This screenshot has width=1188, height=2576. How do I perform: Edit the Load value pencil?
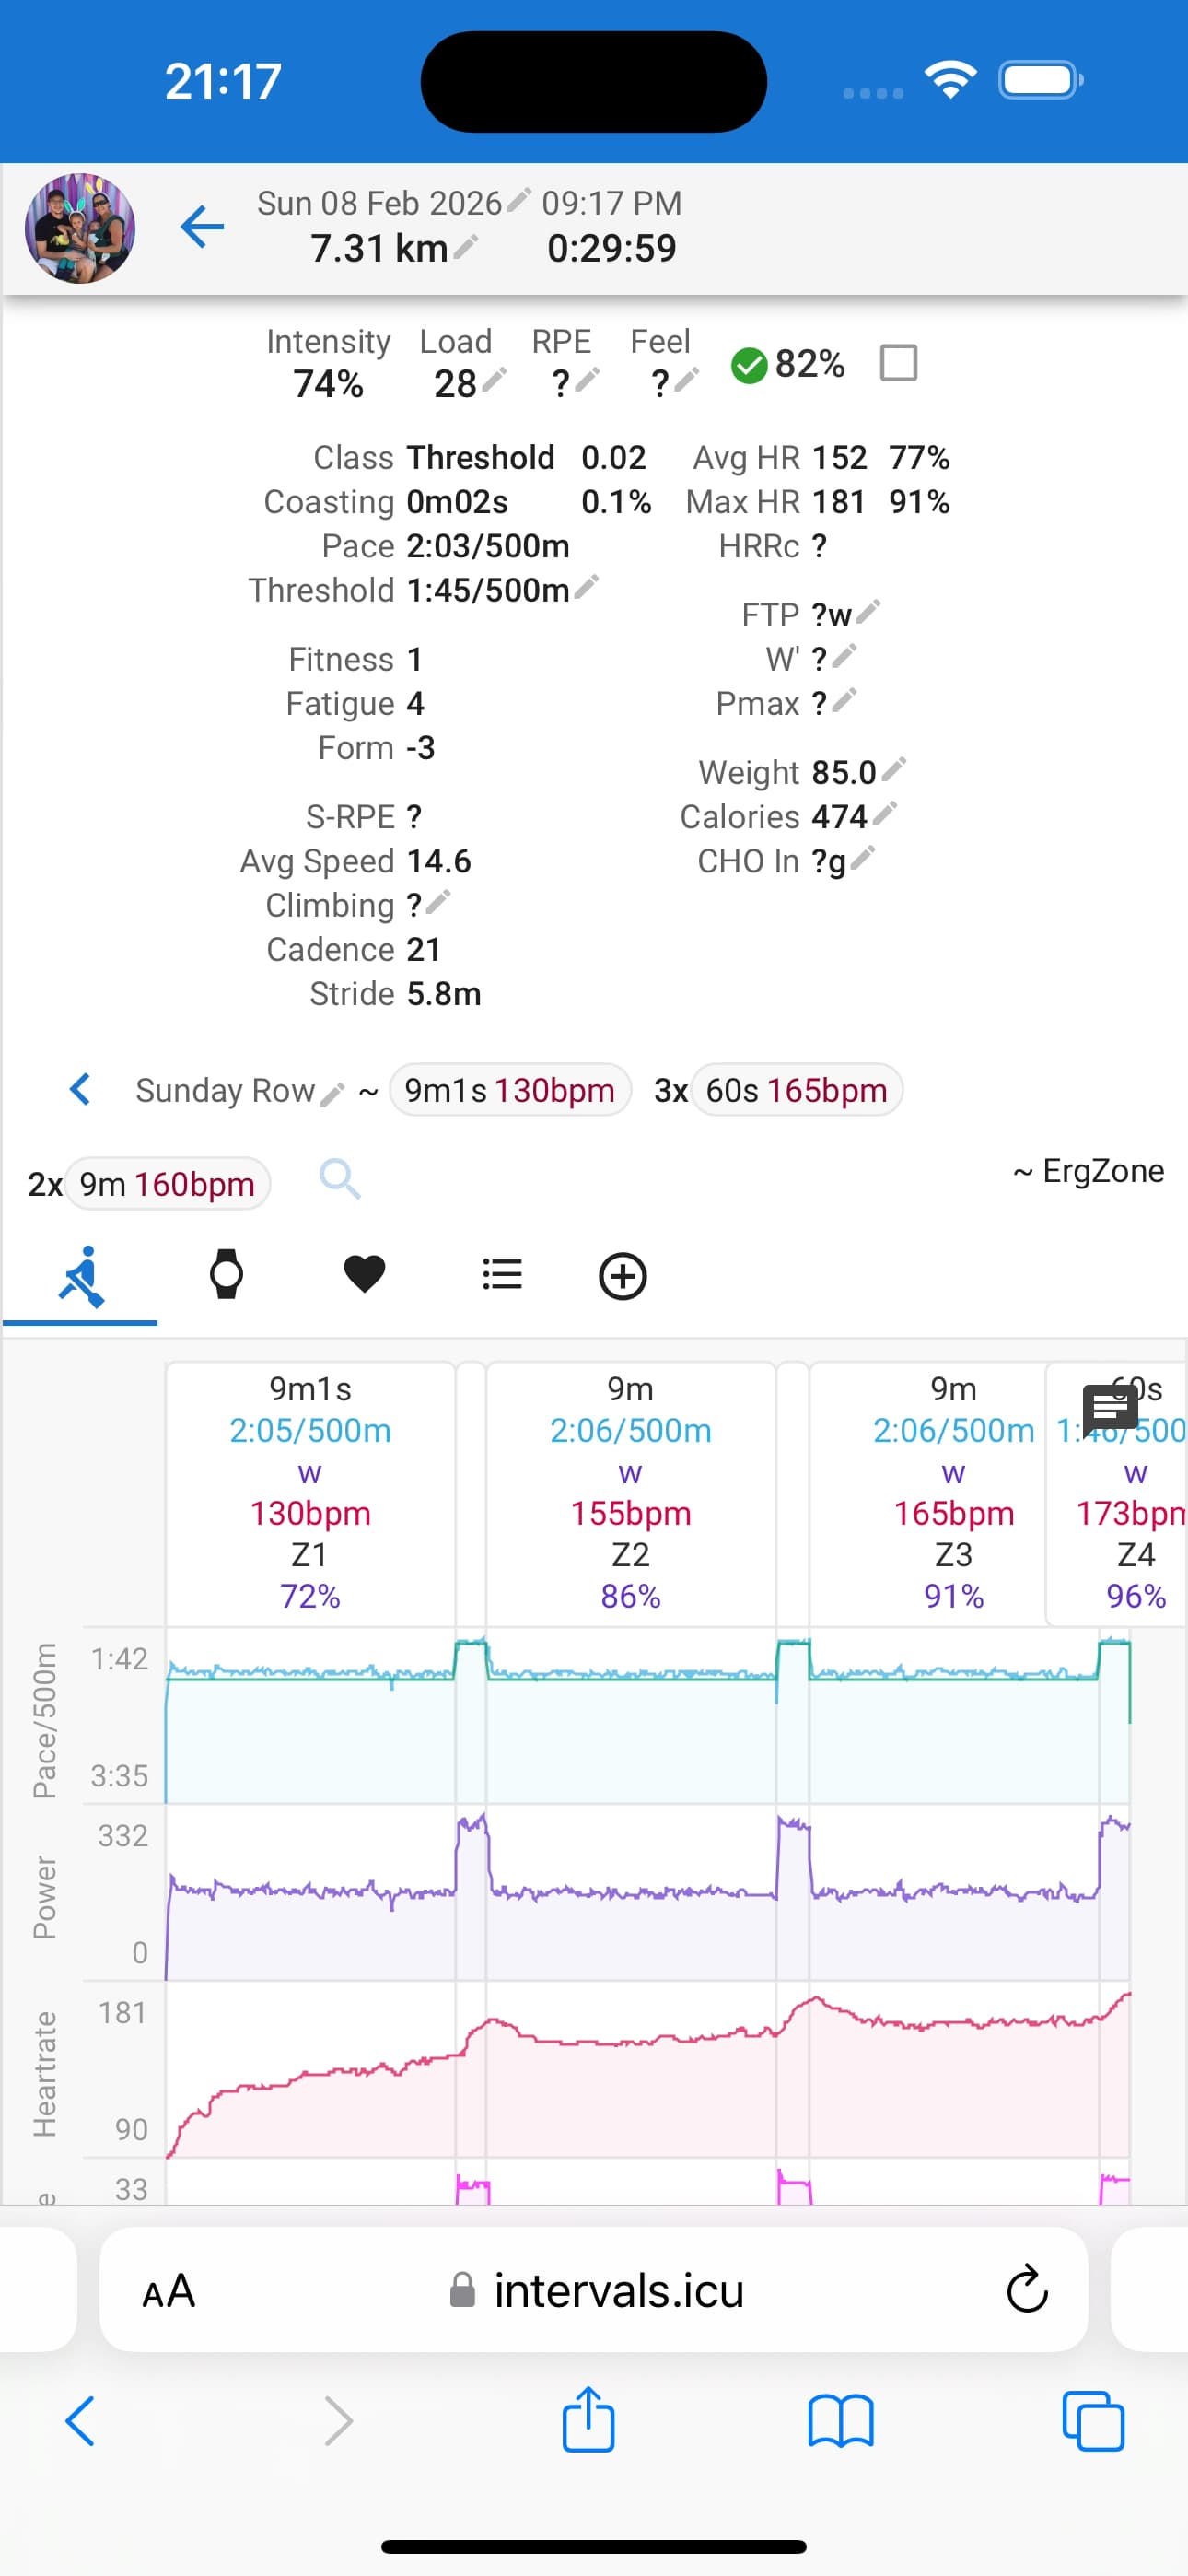[494, 380]
